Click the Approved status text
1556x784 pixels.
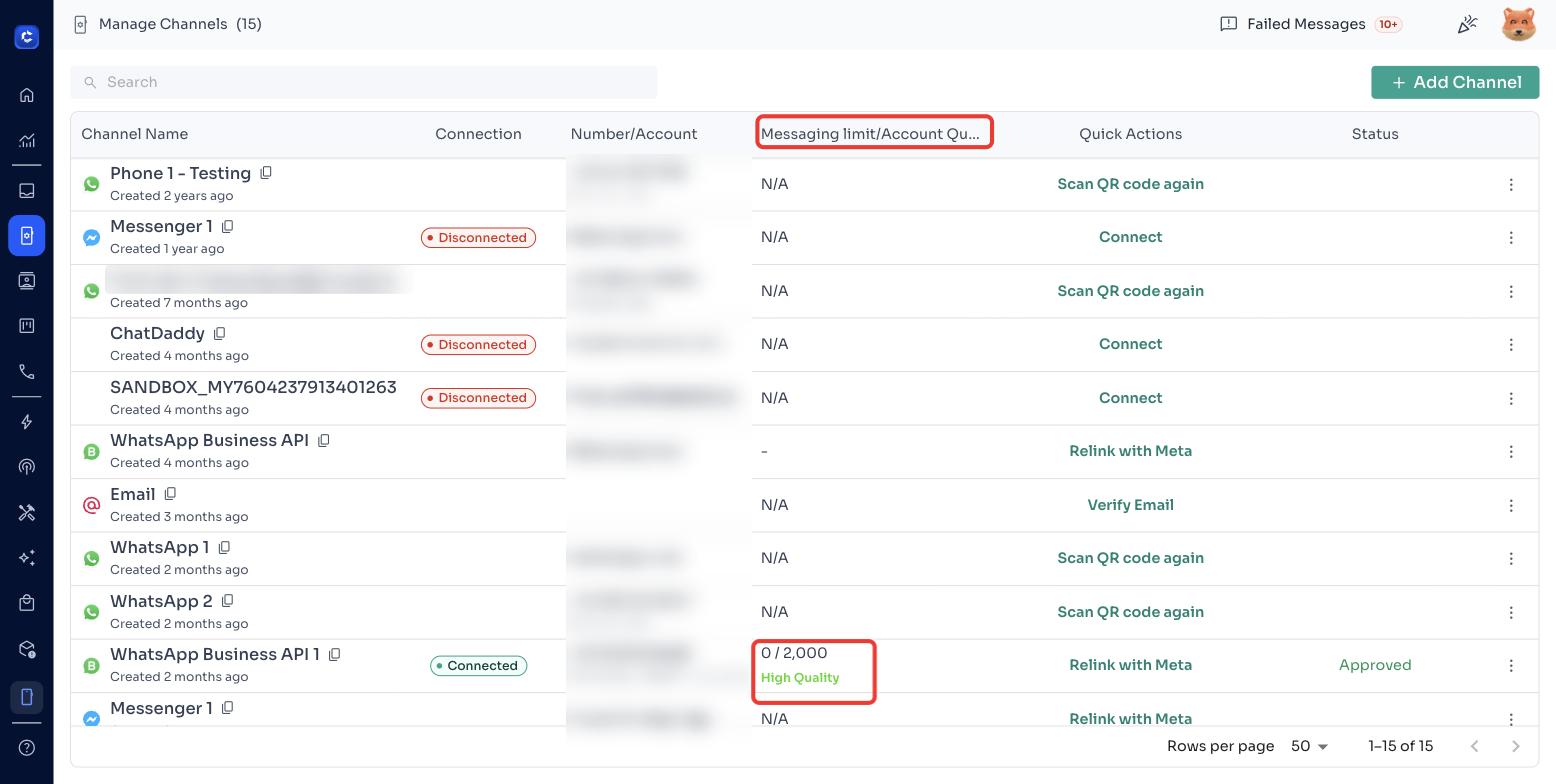[1375, 665]
